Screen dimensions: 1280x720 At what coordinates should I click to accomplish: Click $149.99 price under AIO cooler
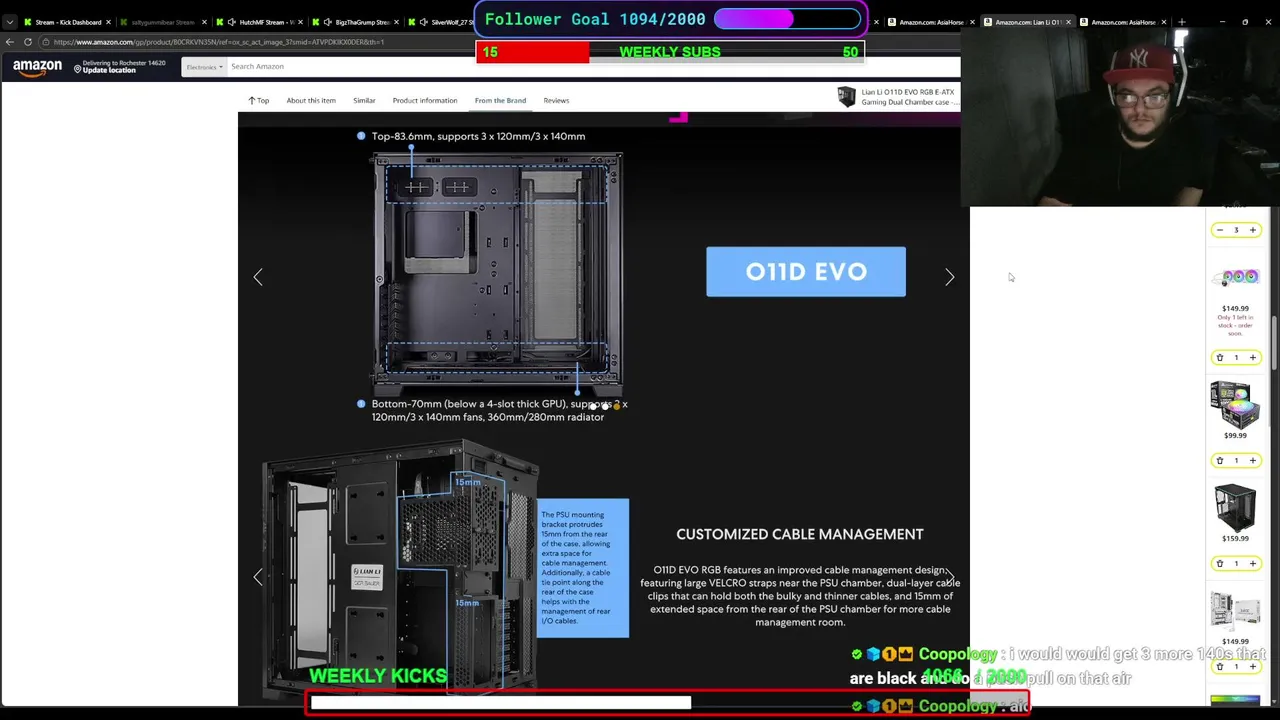(1235, 309)
